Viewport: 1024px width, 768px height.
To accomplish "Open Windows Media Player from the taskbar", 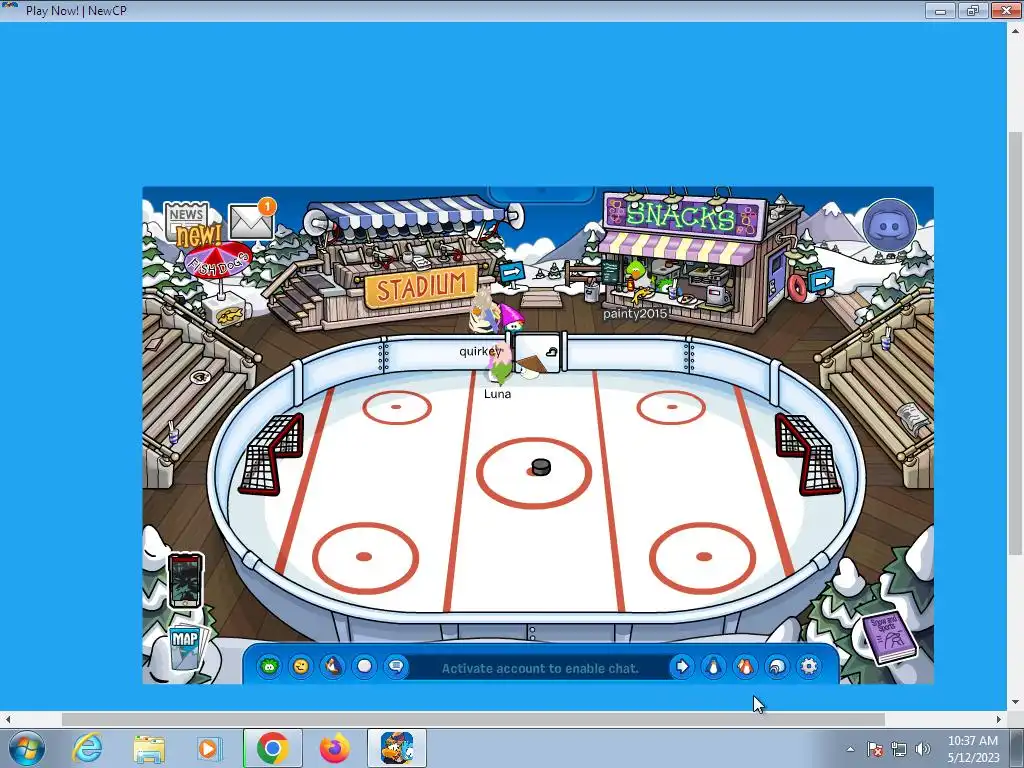I will click(209, 748).
